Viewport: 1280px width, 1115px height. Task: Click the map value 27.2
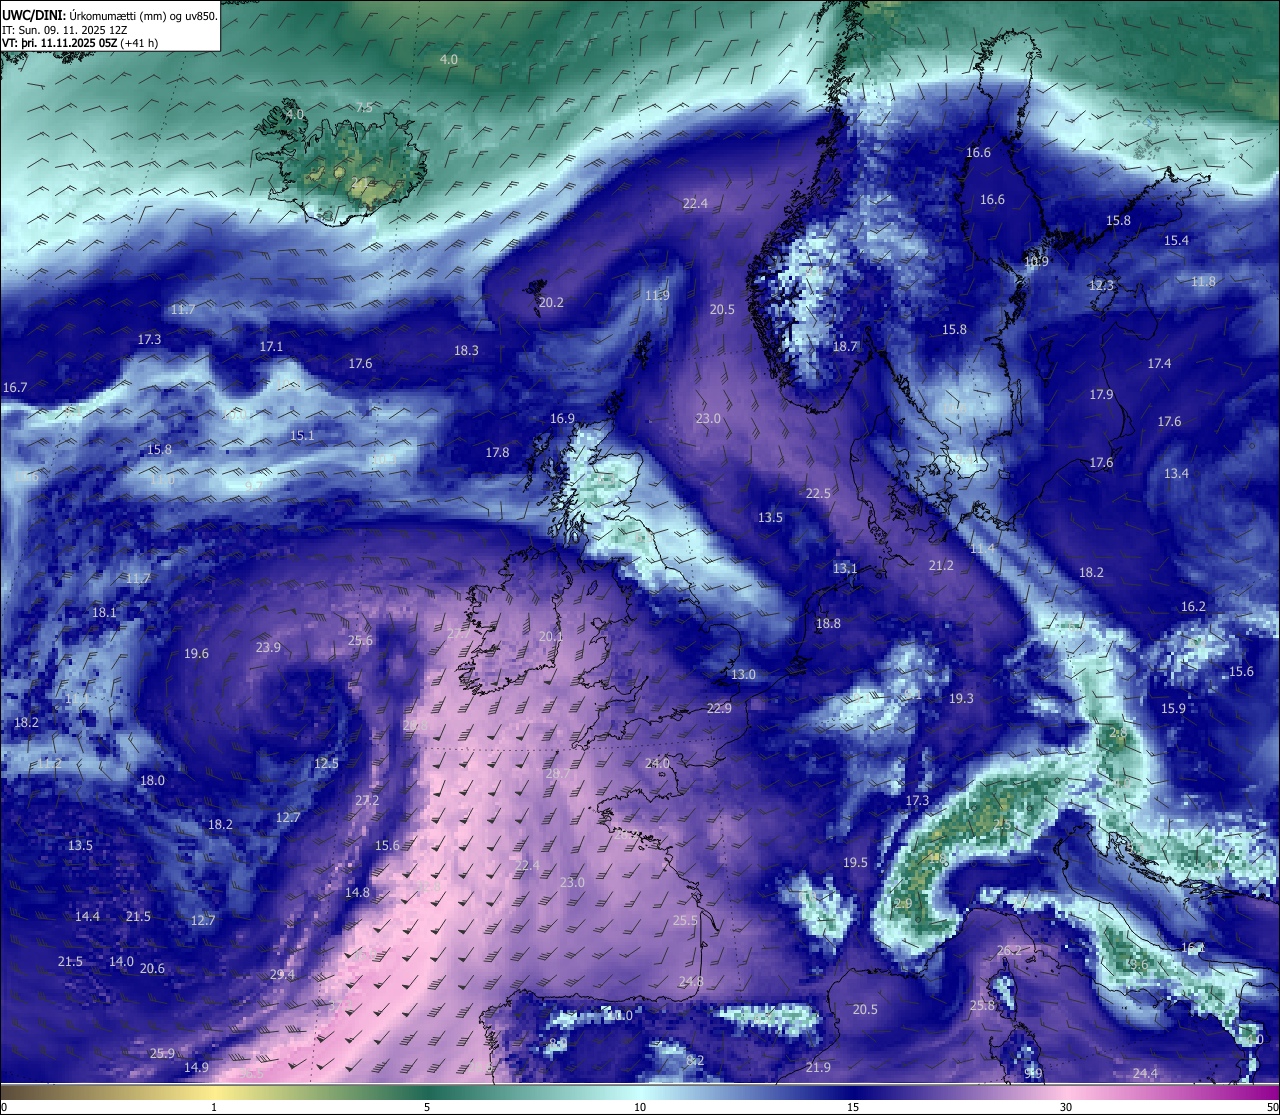(x=367, y=800)
